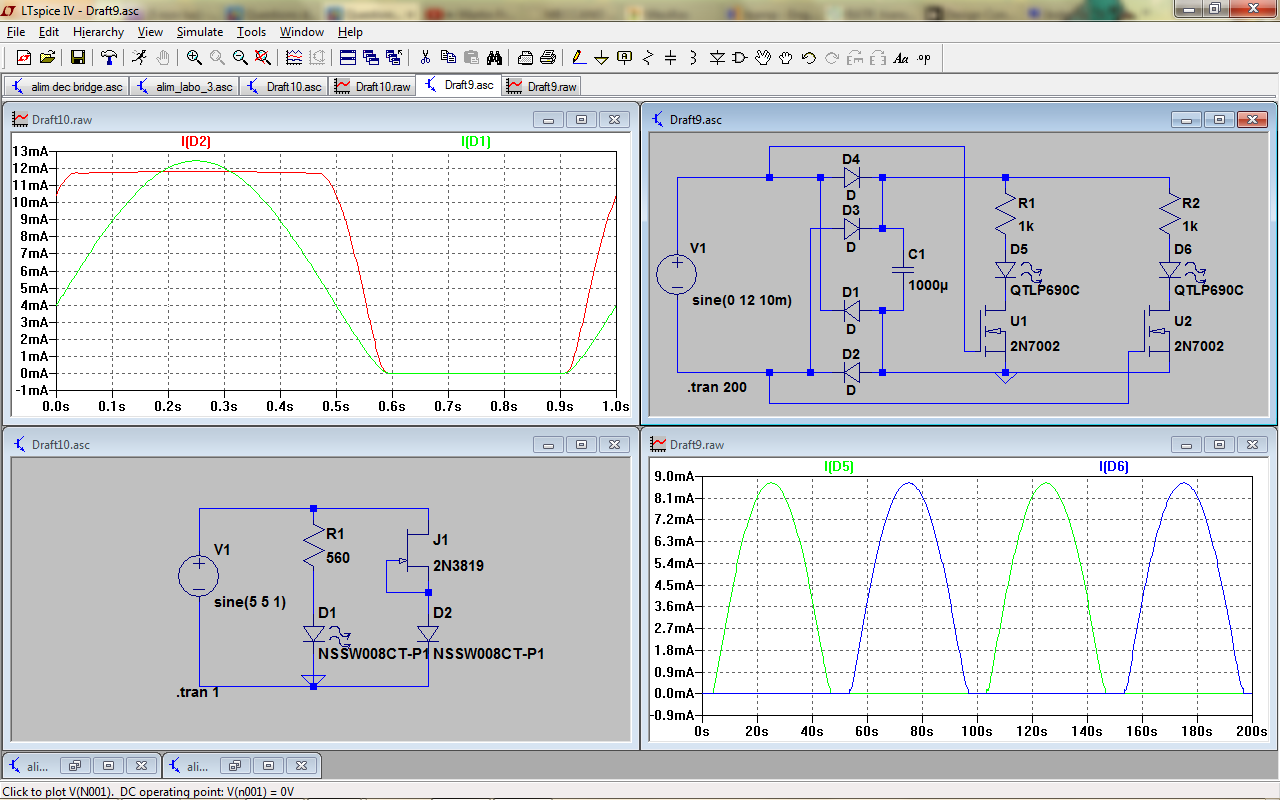Viewport: 1280px width, 800px height.
Task: Click the I[D6] trace label
Action: (1114, 466)
